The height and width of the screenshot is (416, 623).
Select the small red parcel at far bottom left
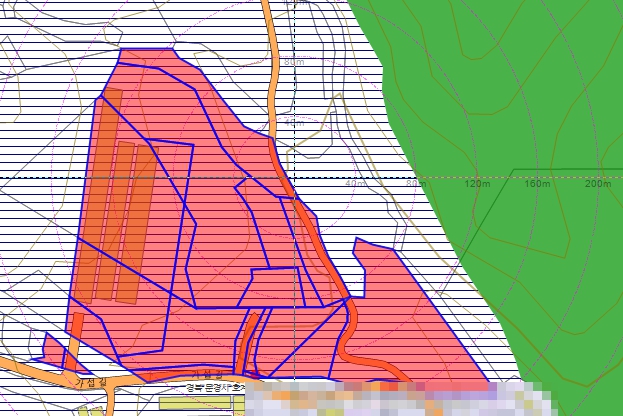coord(52,347)
